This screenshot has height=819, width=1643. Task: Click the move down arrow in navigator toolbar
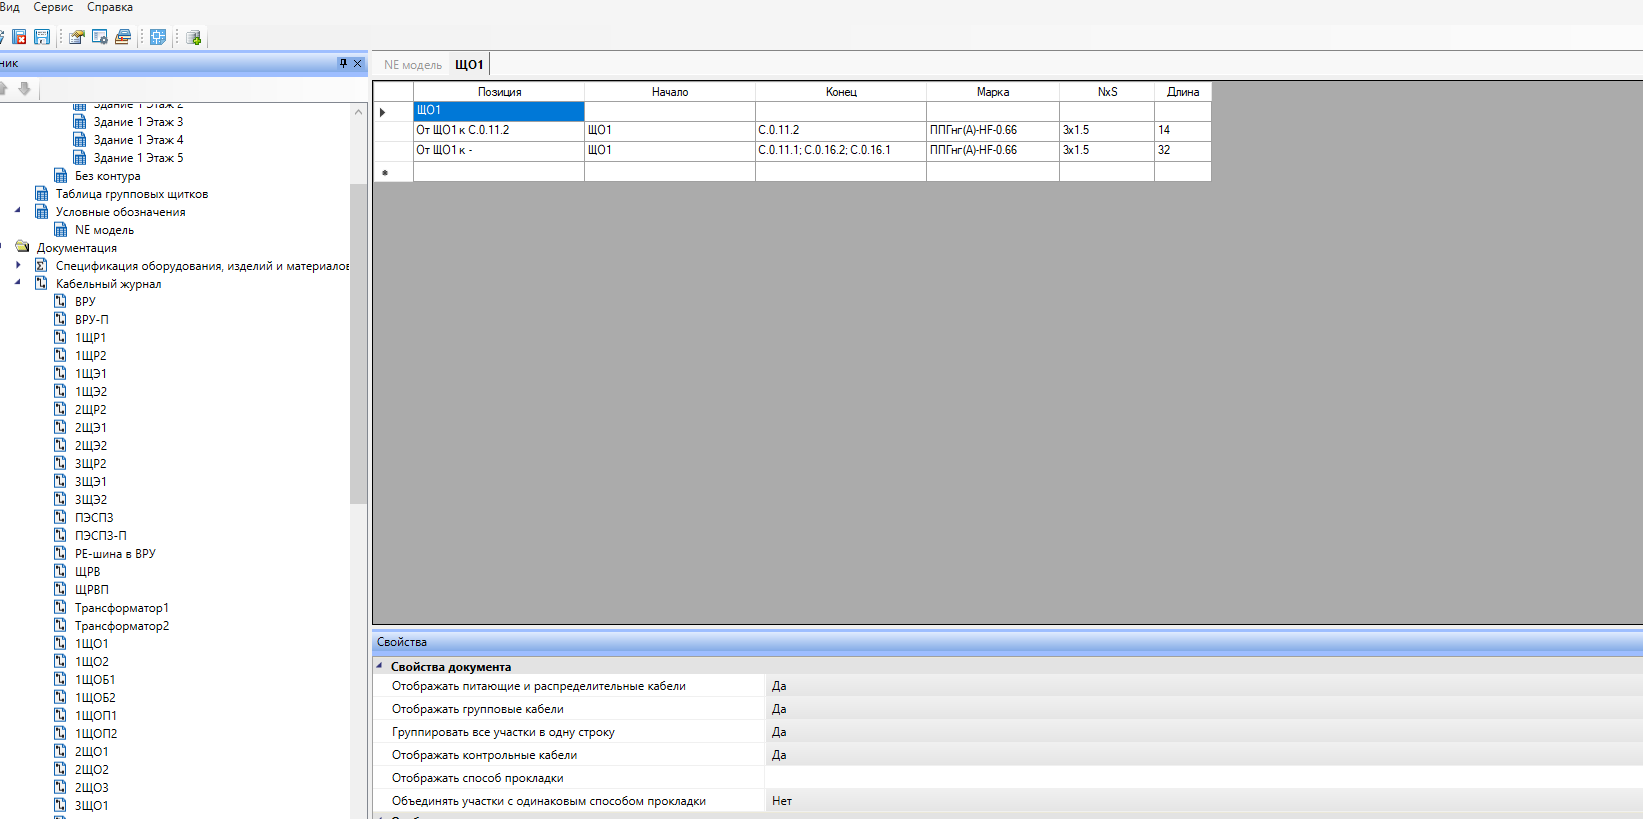[x=24, y=89]
